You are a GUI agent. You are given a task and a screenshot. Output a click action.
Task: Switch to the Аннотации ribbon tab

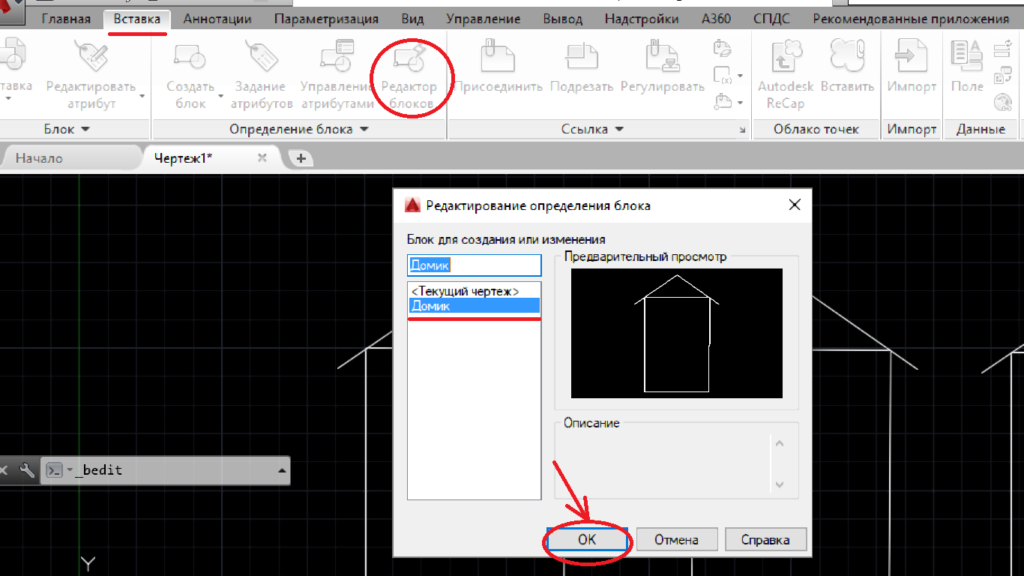click(x=217, y=19)
